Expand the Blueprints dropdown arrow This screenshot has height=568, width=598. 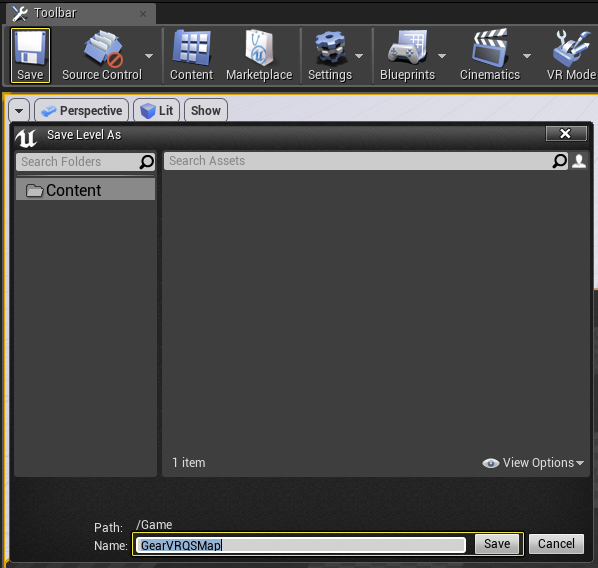click(x=442, y=56)
